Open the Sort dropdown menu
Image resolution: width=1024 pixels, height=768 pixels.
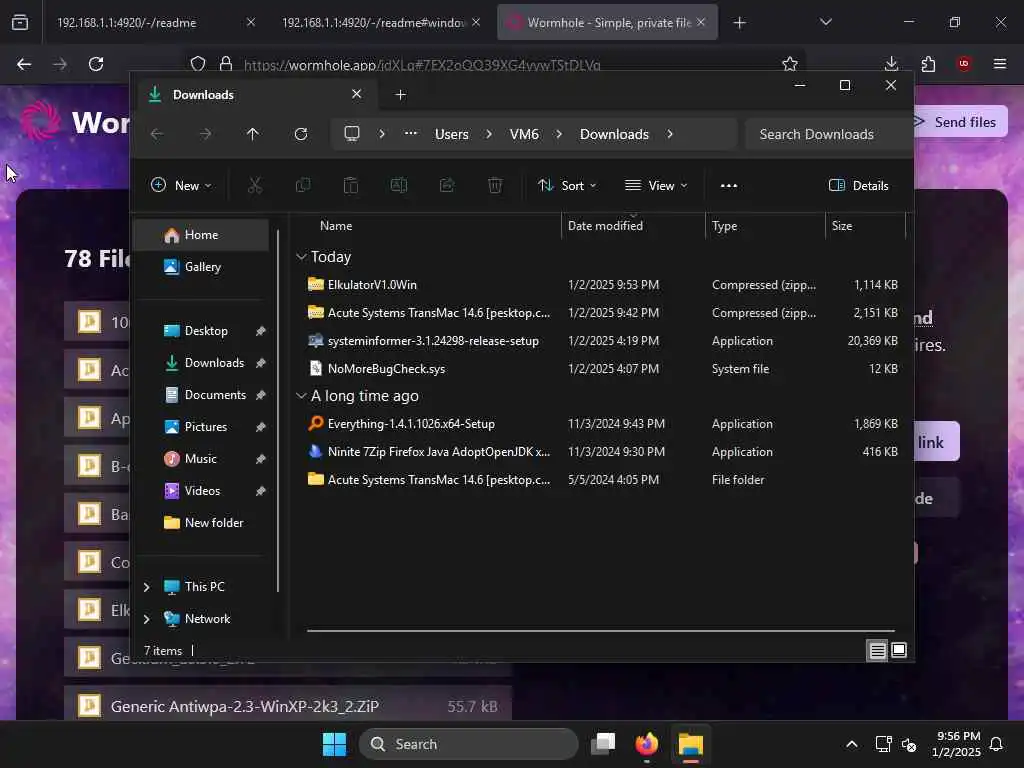tap(567, 185)
